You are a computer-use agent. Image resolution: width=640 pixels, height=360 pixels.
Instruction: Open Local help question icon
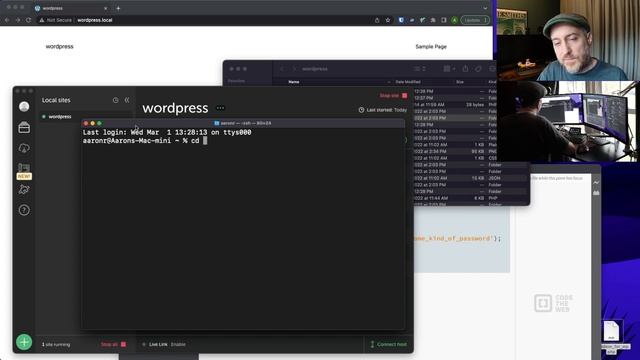coord(24,210)
